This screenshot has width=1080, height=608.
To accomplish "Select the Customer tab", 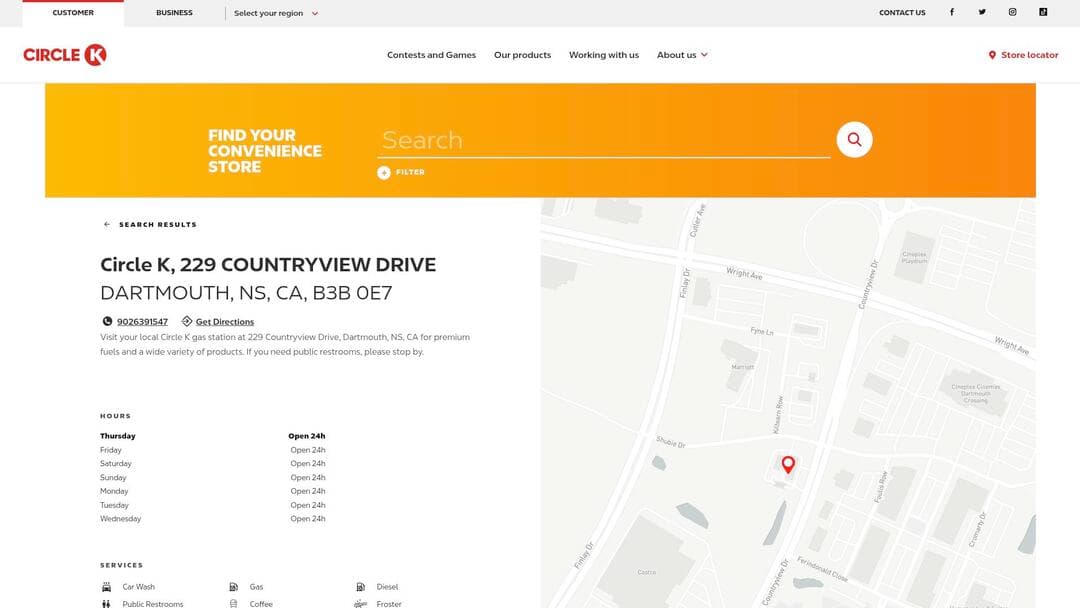I will pos(73,13).
